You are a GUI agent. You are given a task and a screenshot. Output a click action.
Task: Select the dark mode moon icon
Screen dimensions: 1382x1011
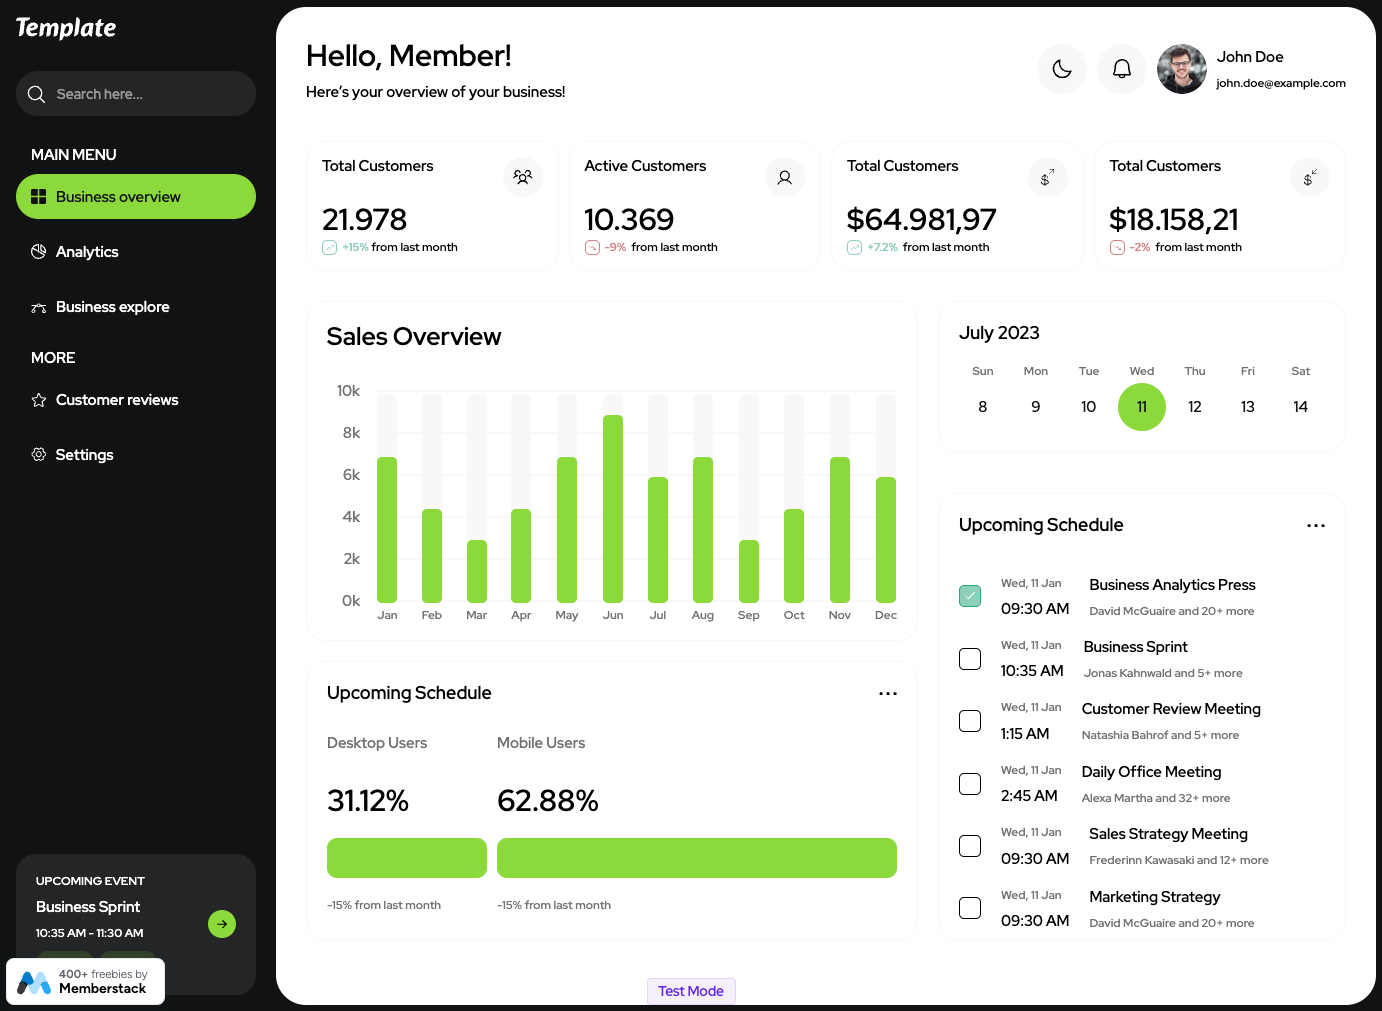(1061, 68)
